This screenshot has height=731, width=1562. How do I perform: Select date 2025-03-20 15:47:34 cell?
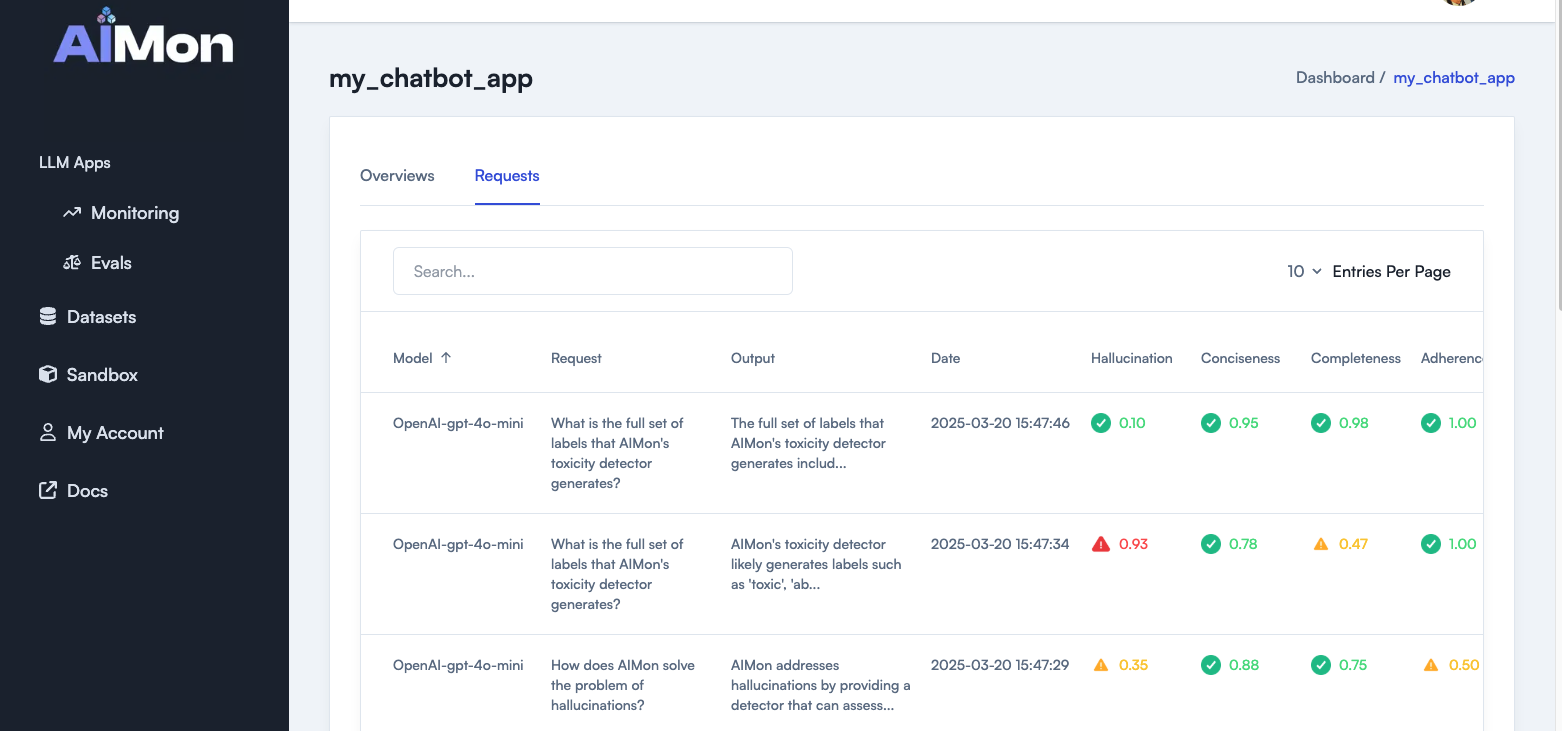pos(1000,544)
